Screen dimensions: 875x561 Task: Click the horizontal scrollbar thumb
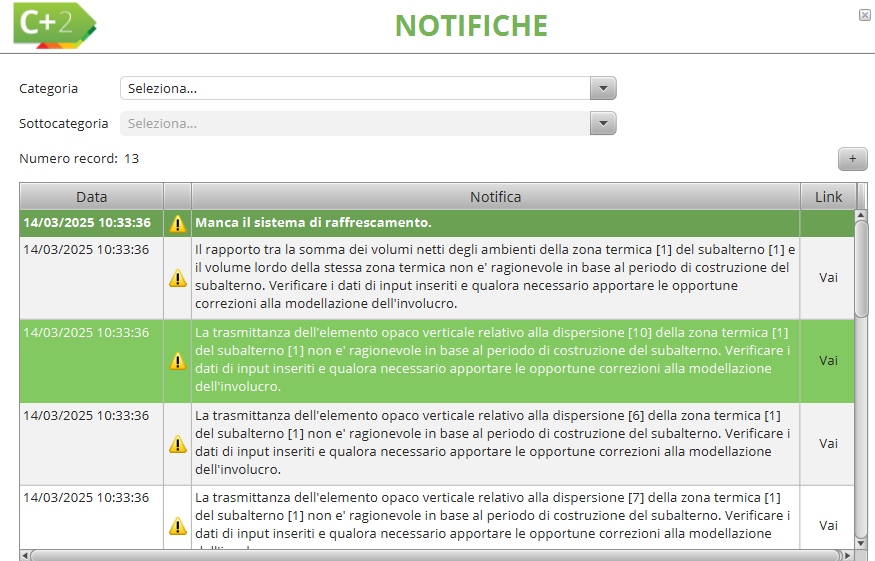(x=436, y=555)
